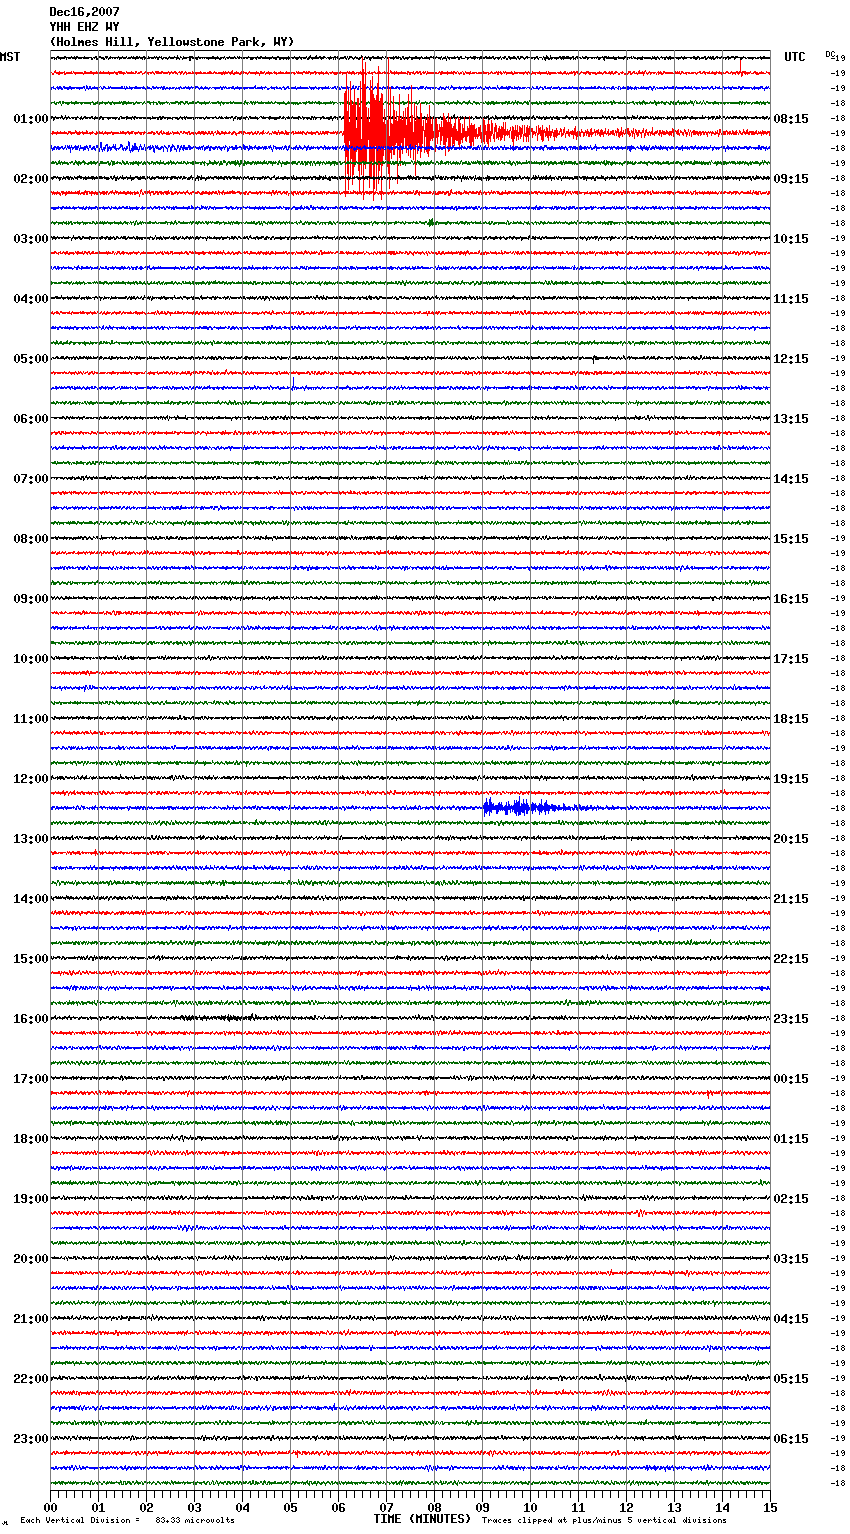Click the 09:15 UTC time label
This screenshot has height=1534, width=850.
click(791, 179)
